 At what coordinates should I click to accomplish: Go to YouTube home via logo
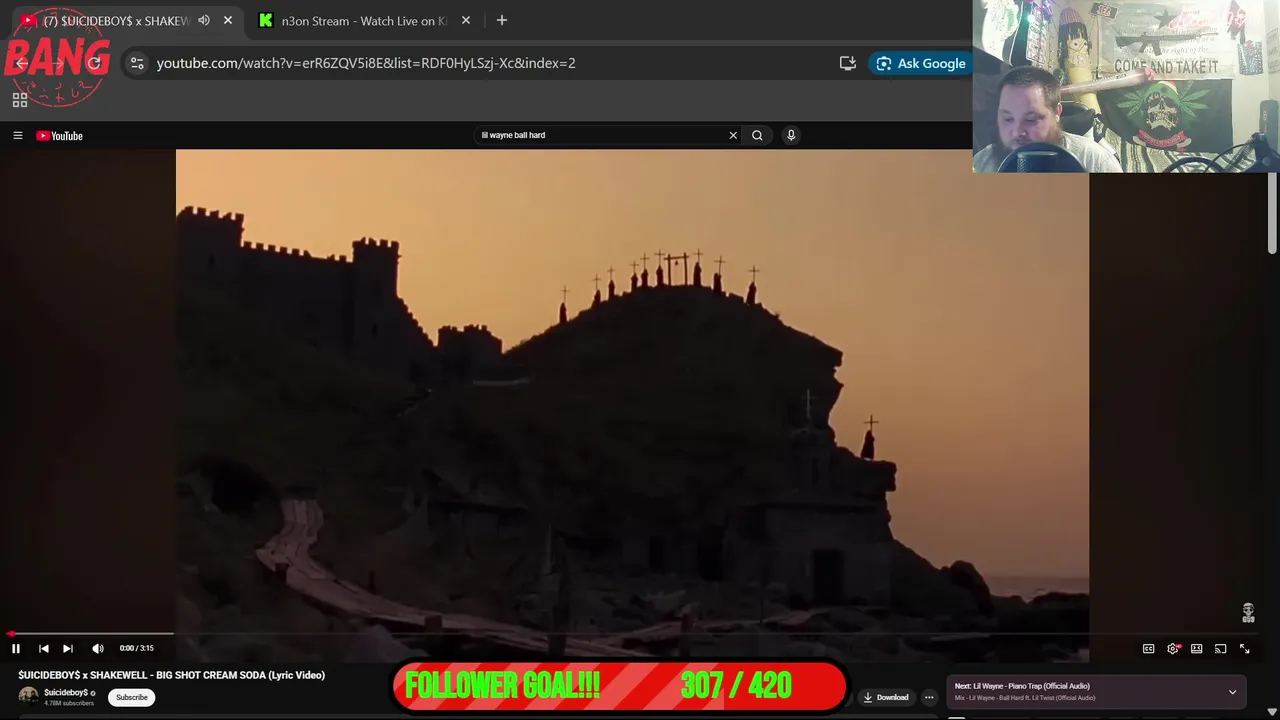coord(60,135)
